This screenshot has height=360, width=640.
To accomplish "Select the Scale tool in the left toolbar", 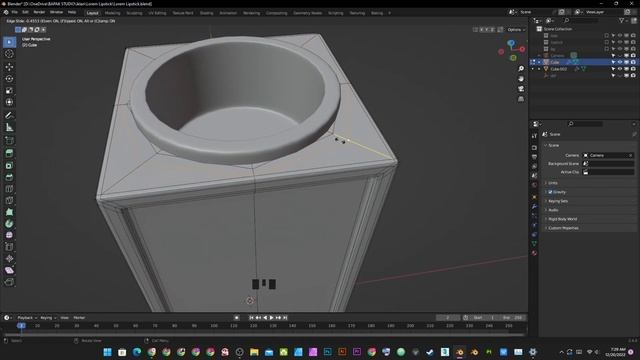I will (9, 90).
